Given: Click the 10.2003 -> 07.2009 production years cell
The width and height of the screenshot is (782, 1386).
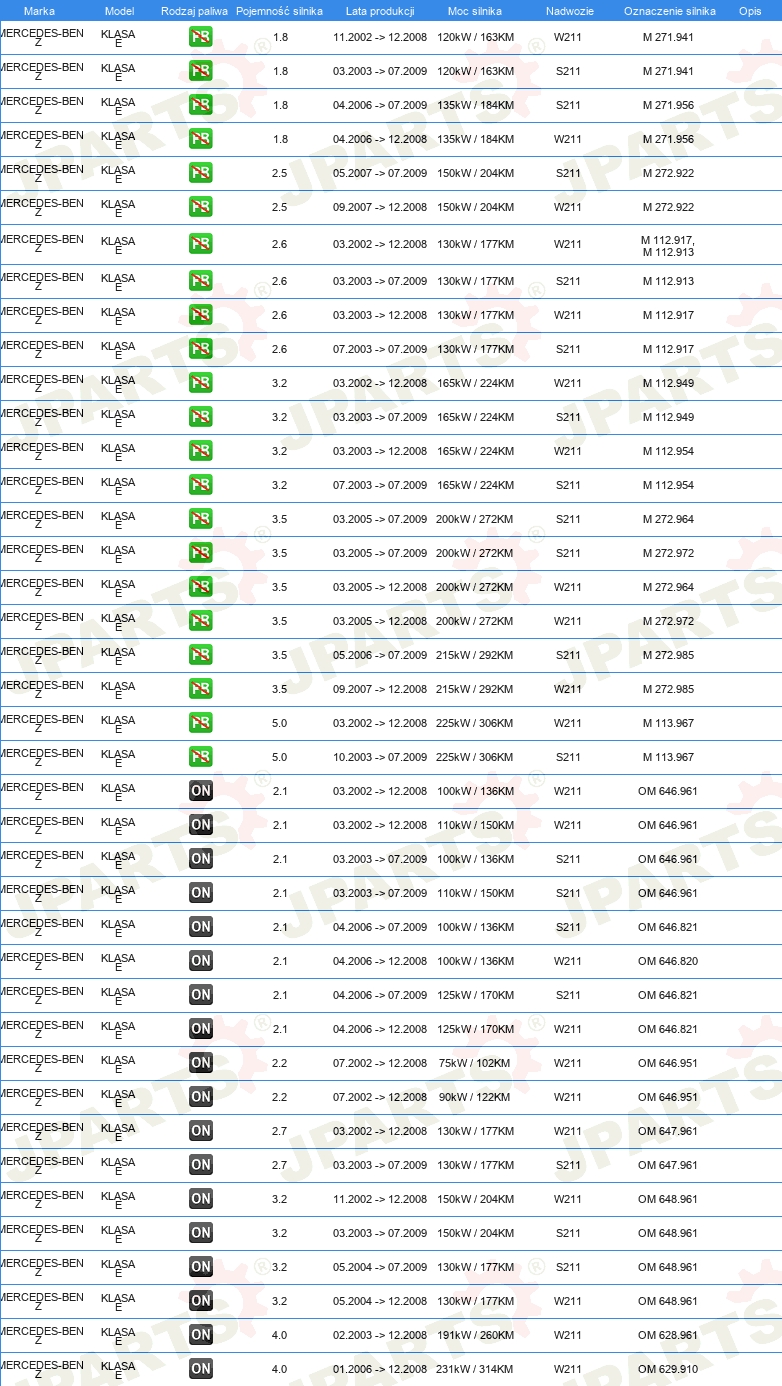Looking at the screenshot, I should [380, 757].
